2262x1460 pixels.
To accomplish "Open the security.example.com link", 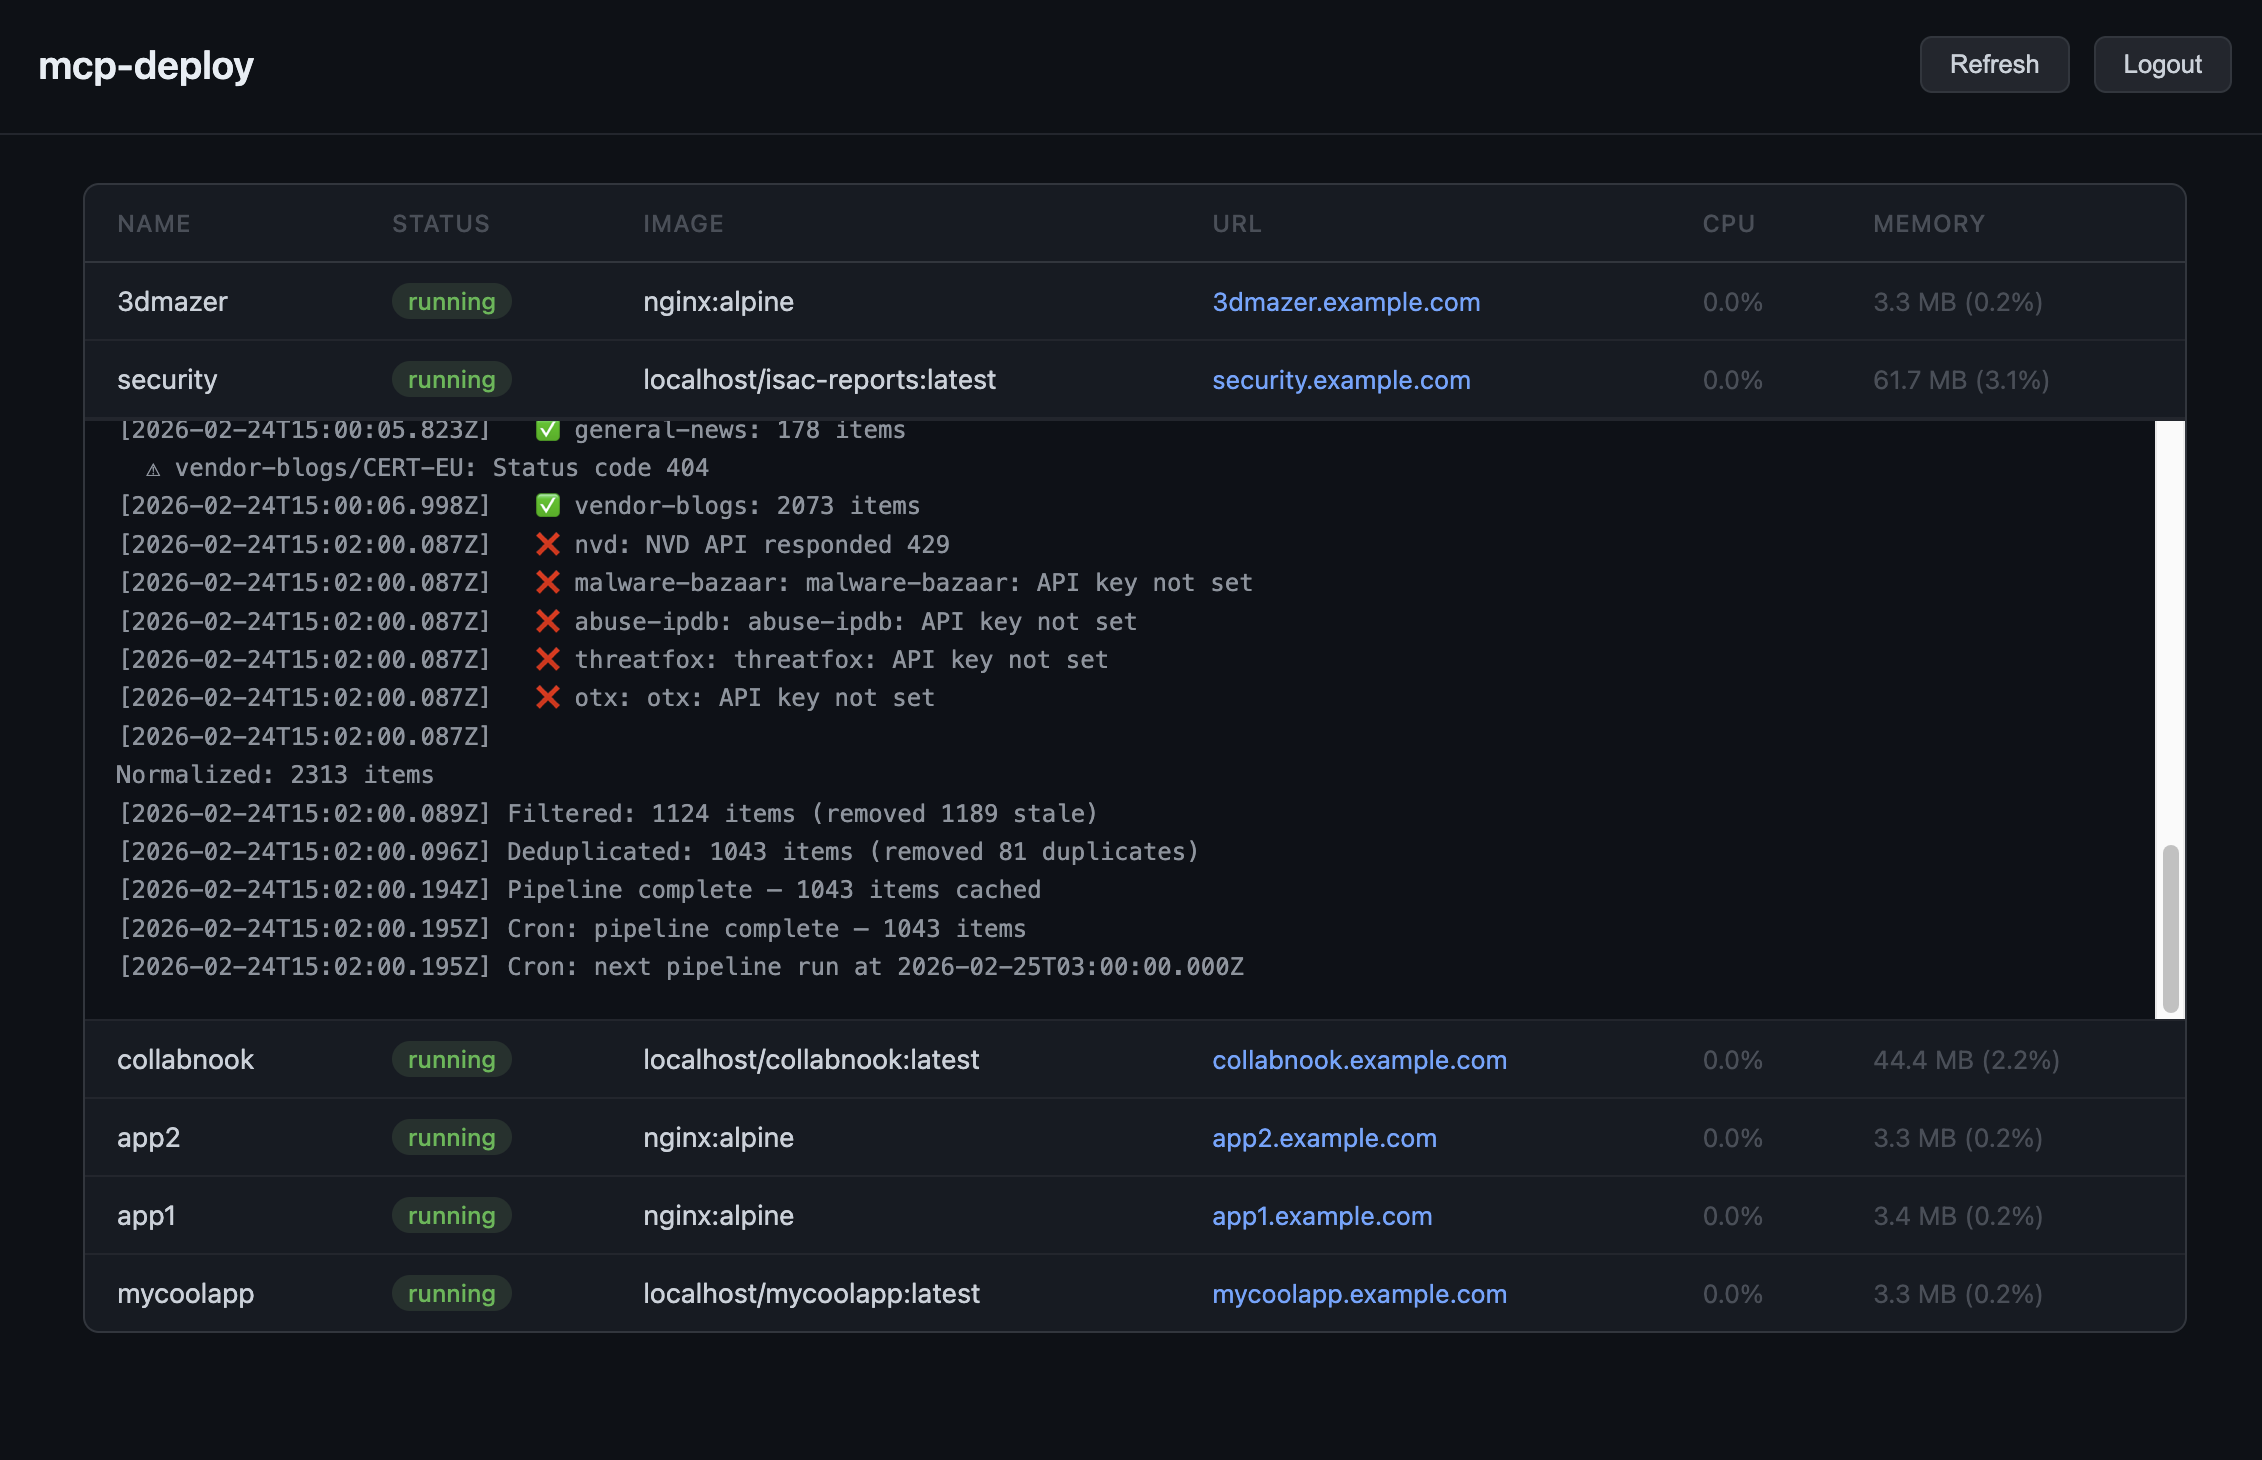I will pyautogui.click(x=1341, y=380).
